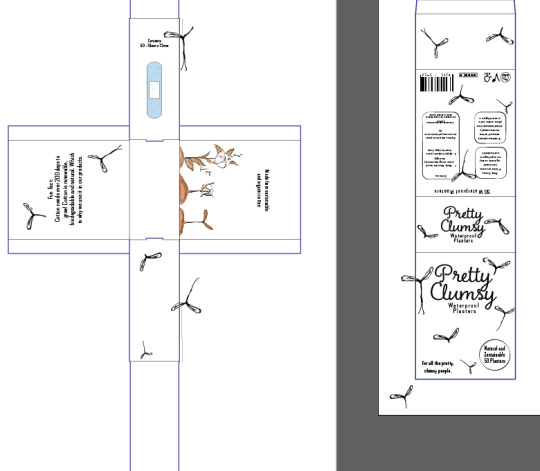
Task: Select the seed left of large Pretty Clumsy logo
Action: [x=417, y=290]
